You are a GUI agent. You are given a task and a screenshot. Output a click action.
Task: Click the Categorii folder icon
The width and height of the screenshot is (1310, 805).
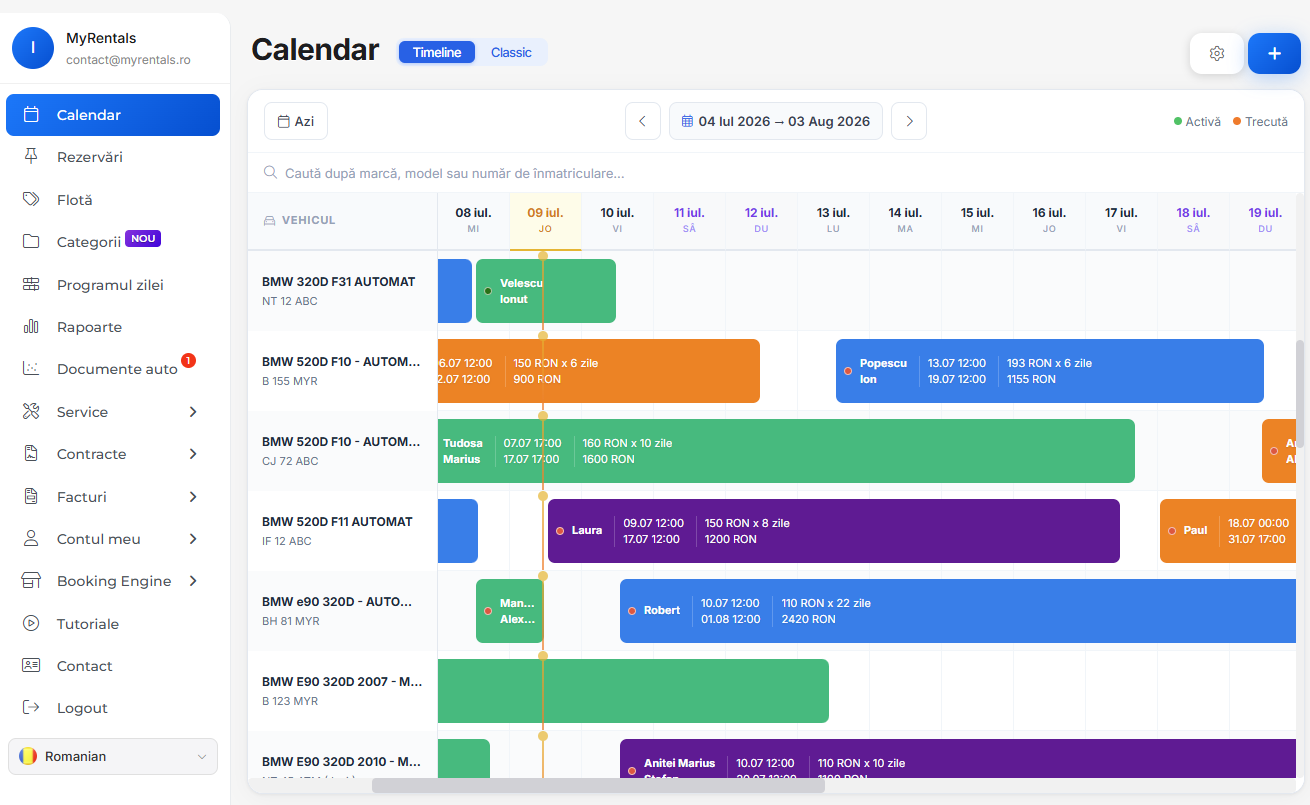pos(31,242)
